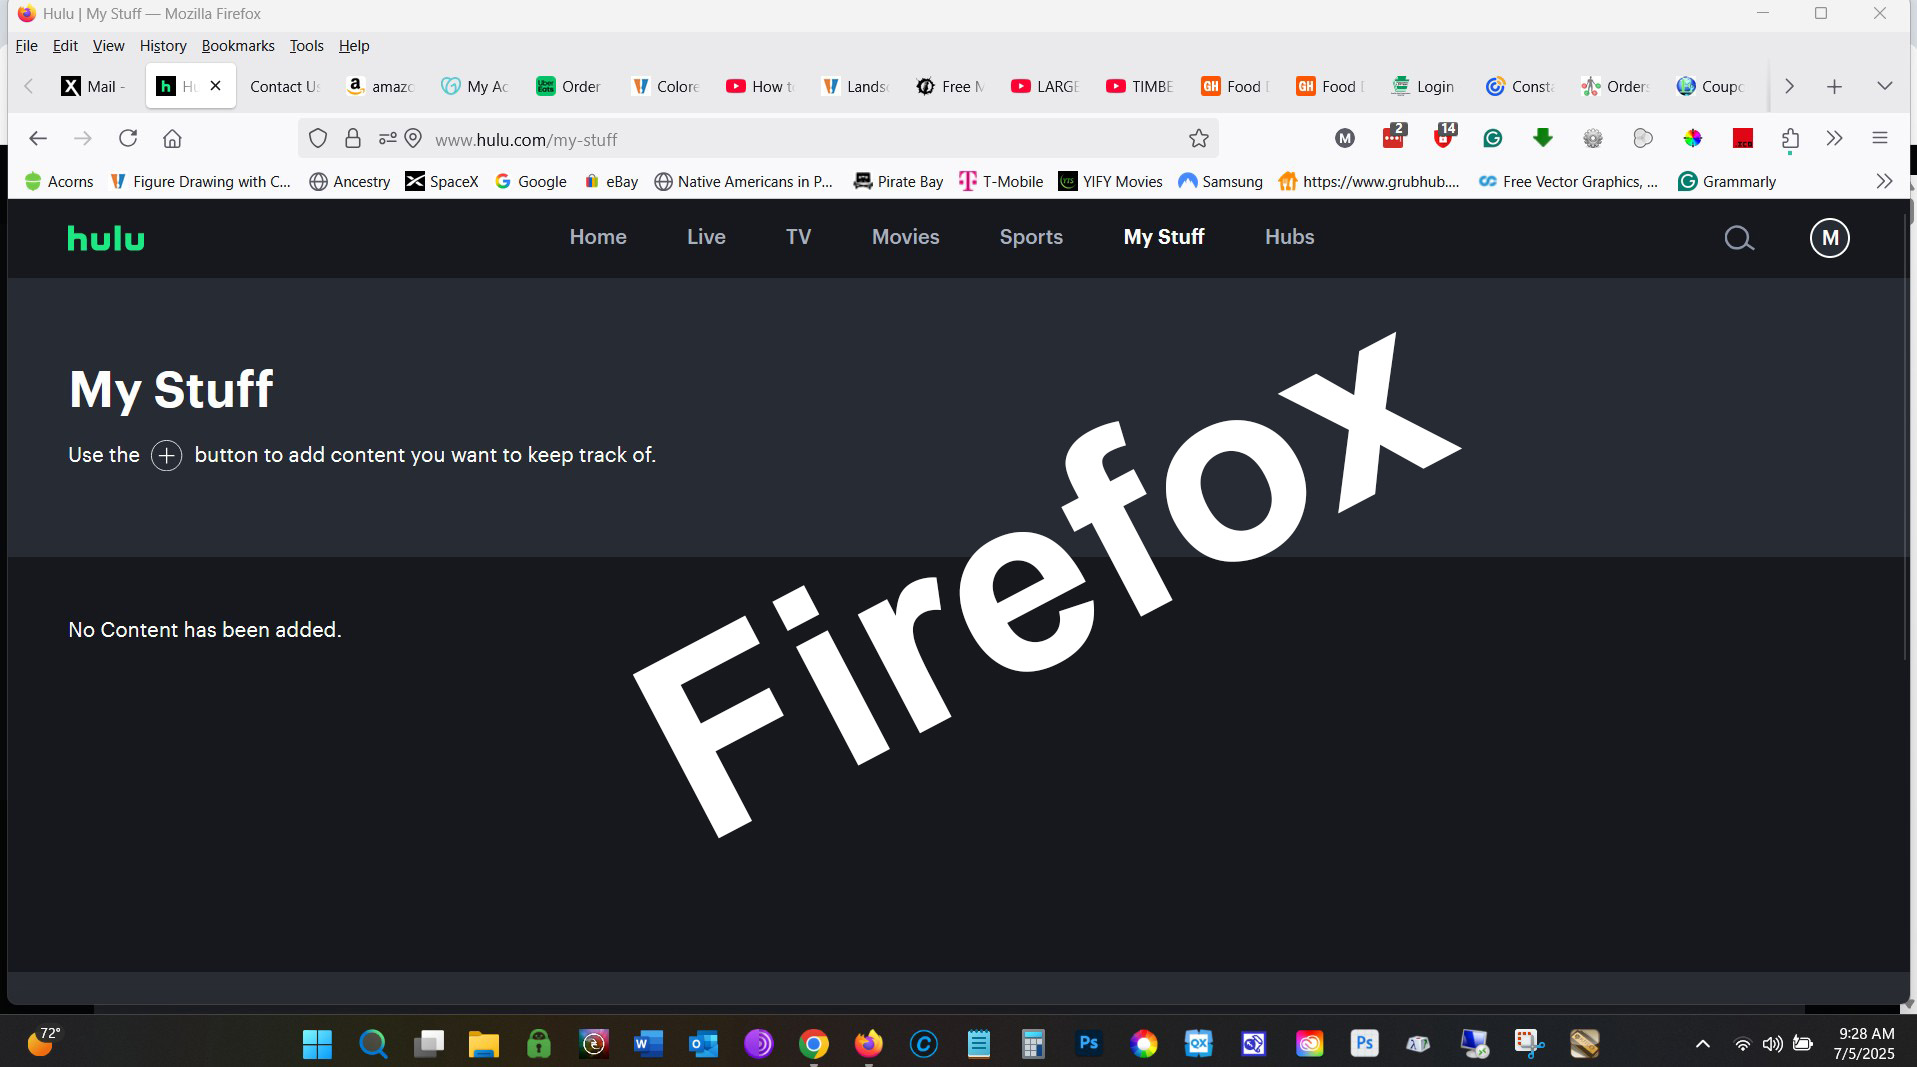Open Grammarly bookmark
This screenshot has width=1917, height=1067.
tap(1727, 181)
